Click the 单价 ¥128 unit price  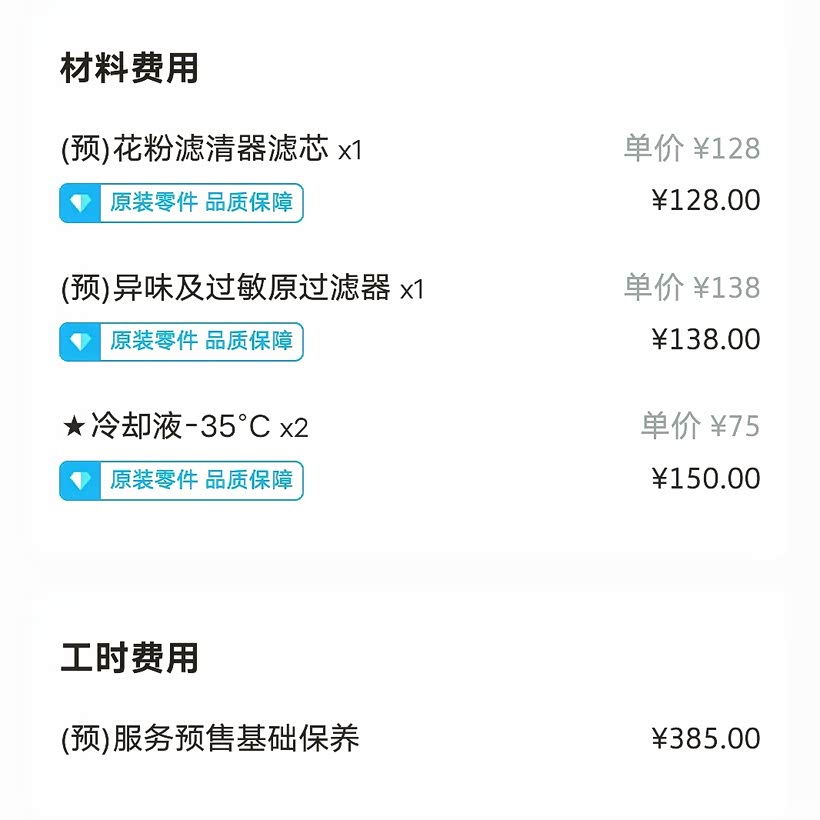click(692, 149)
